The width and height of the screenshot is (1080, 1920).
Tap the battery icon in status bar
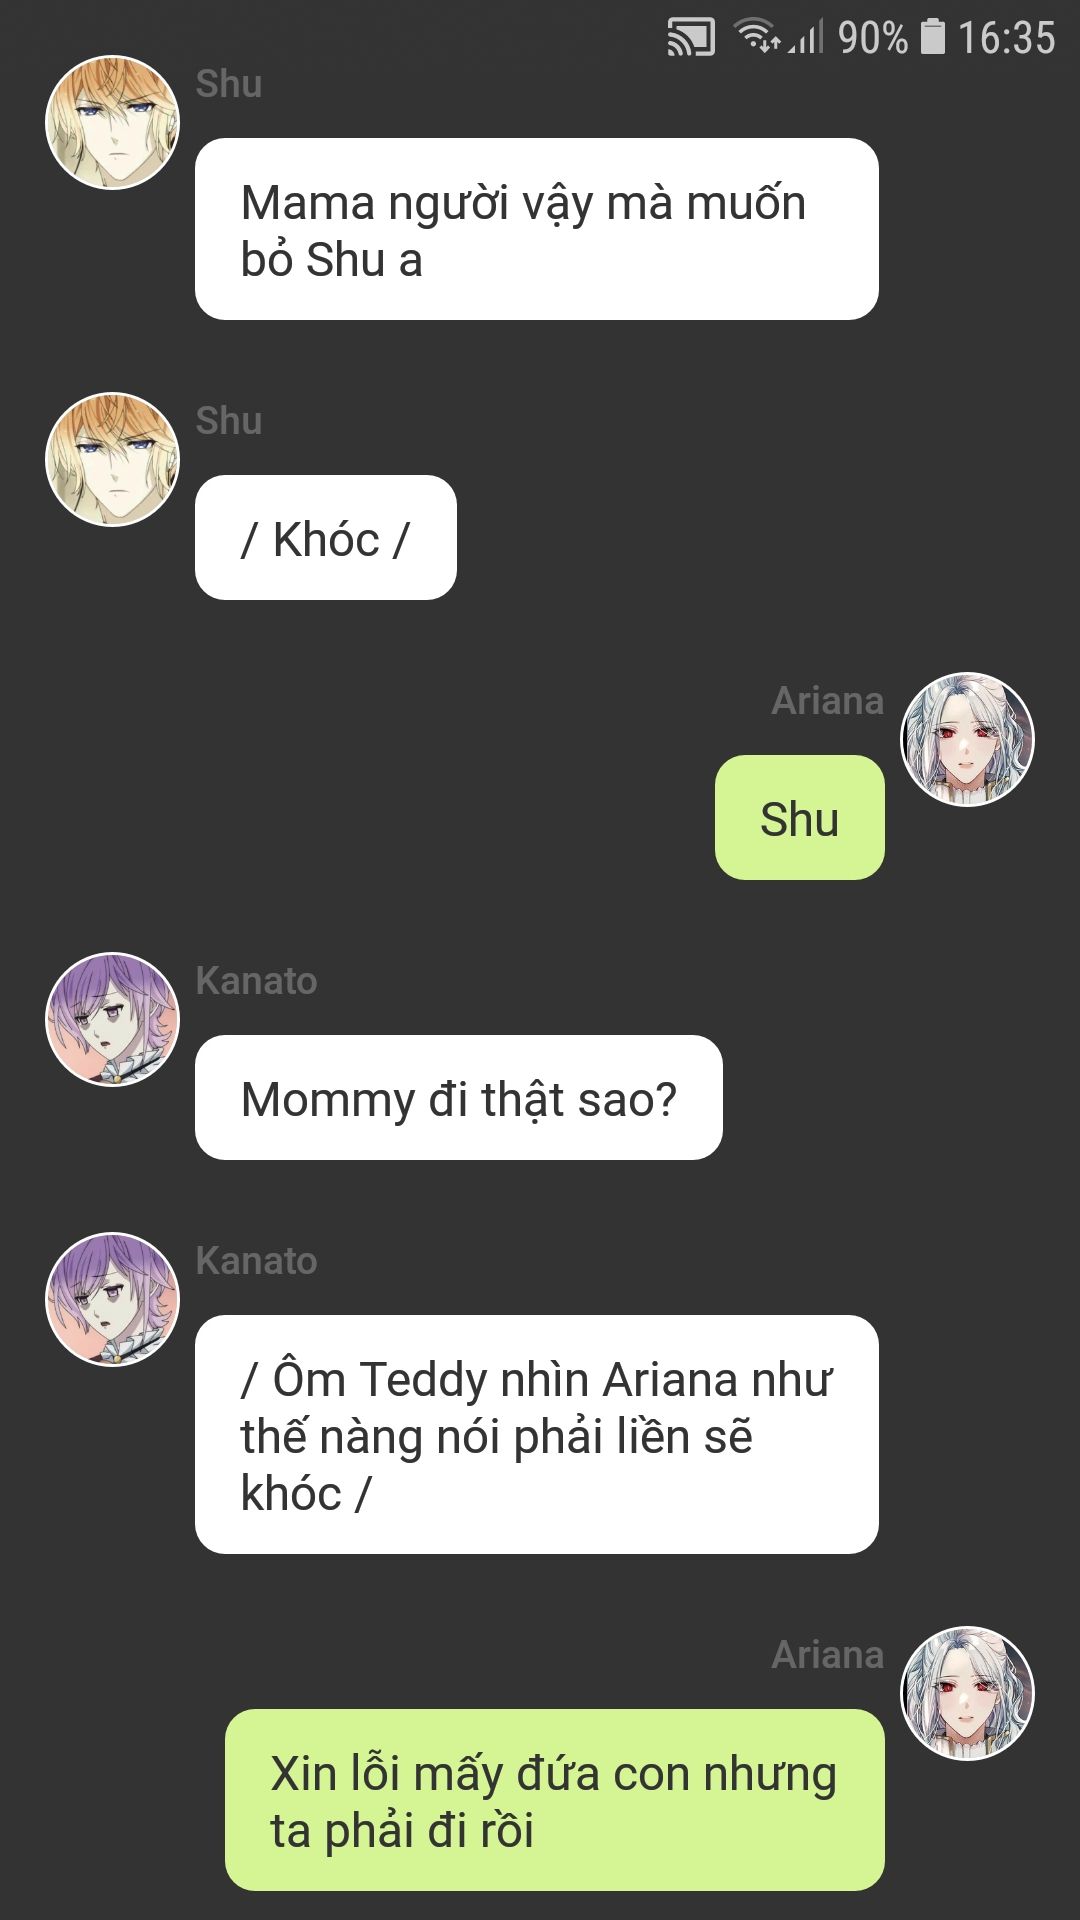932,37
